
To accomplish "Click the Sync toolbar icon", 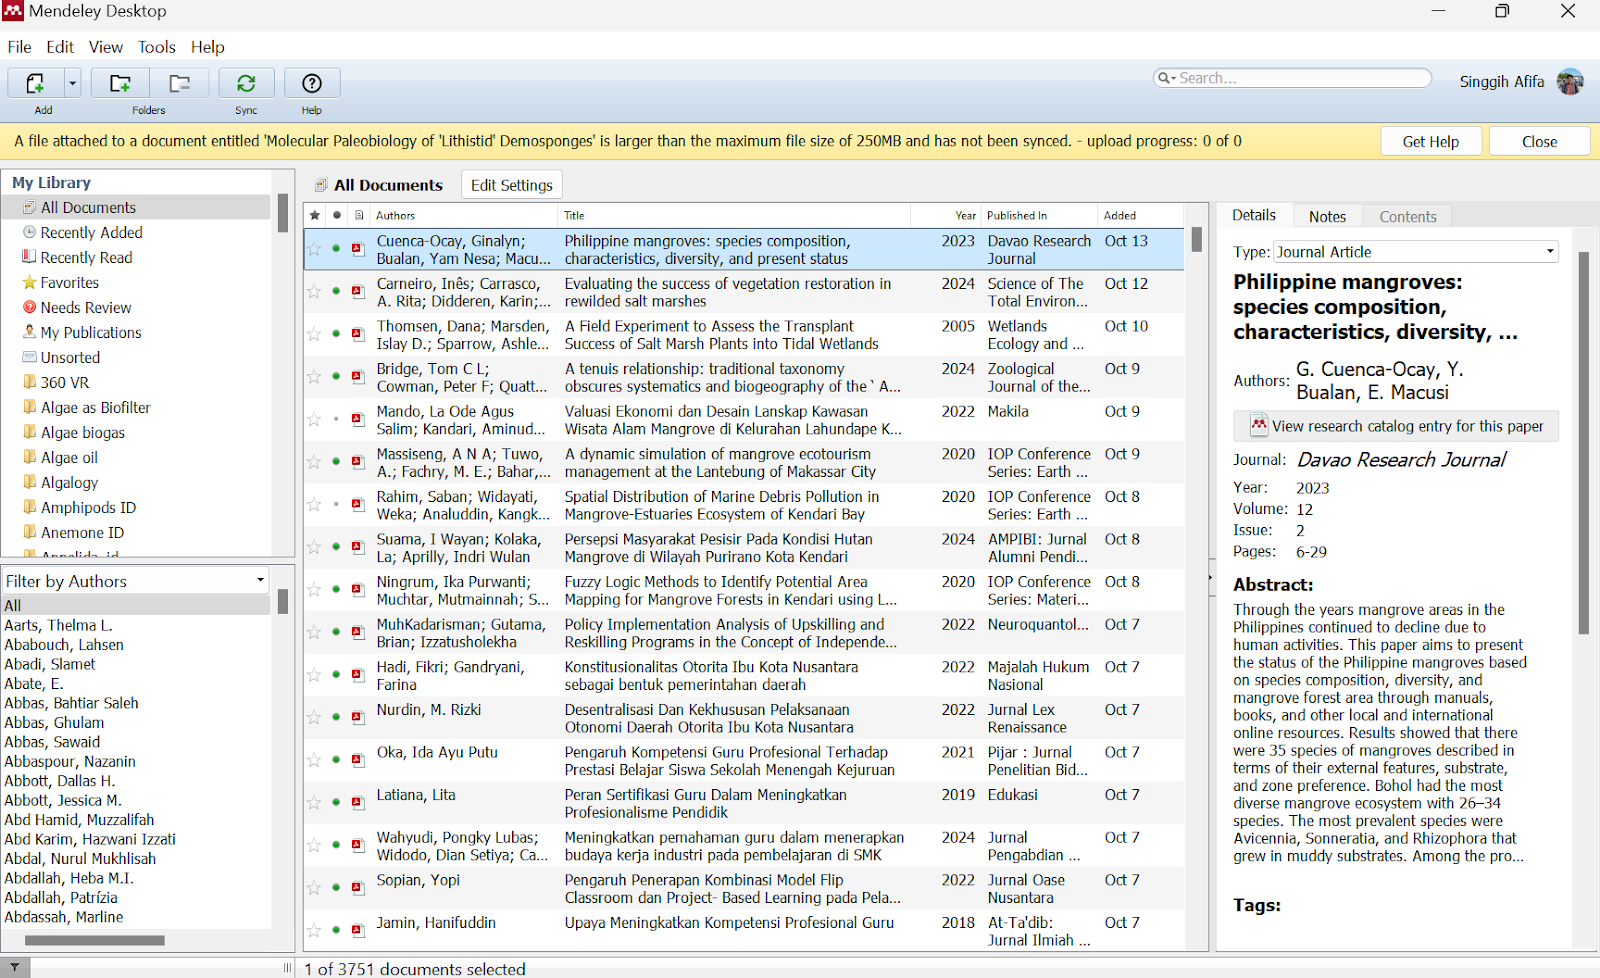I will coord(246,83).
